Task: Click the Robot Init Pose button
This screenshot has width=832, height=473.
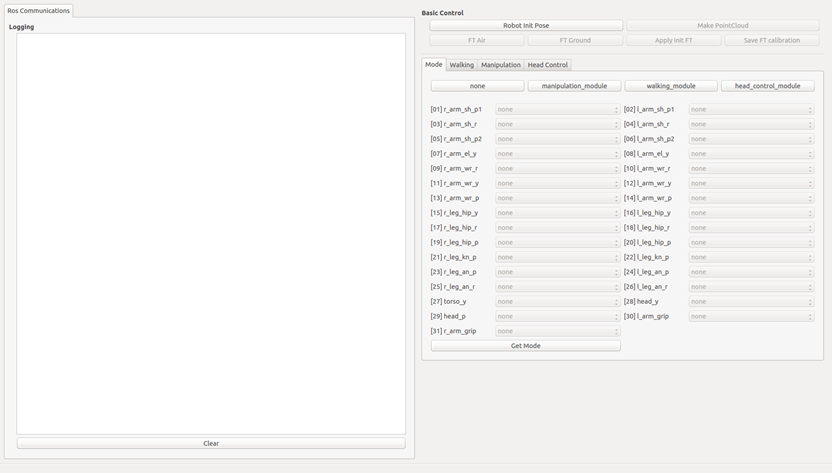Action: 526,25
